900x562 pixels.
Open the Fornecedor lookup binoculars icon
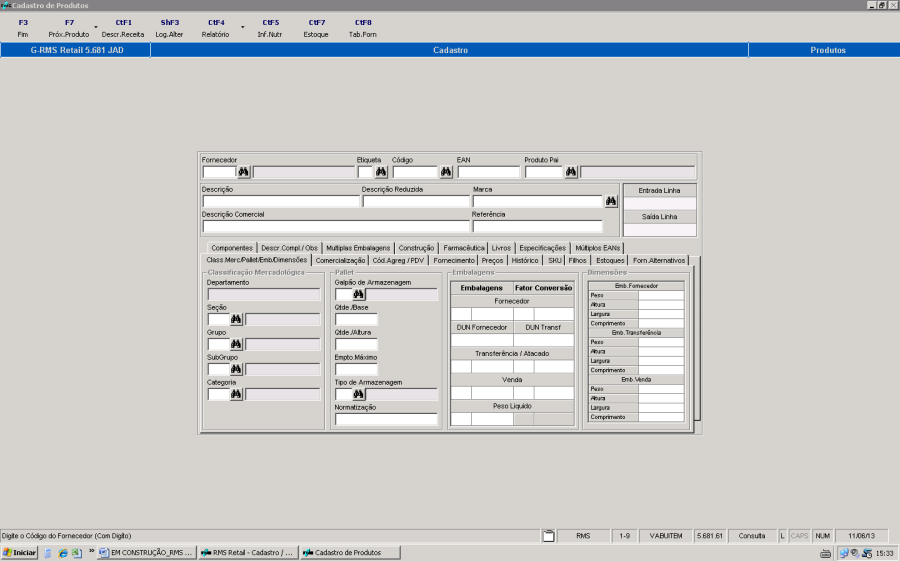click(243, 172)
